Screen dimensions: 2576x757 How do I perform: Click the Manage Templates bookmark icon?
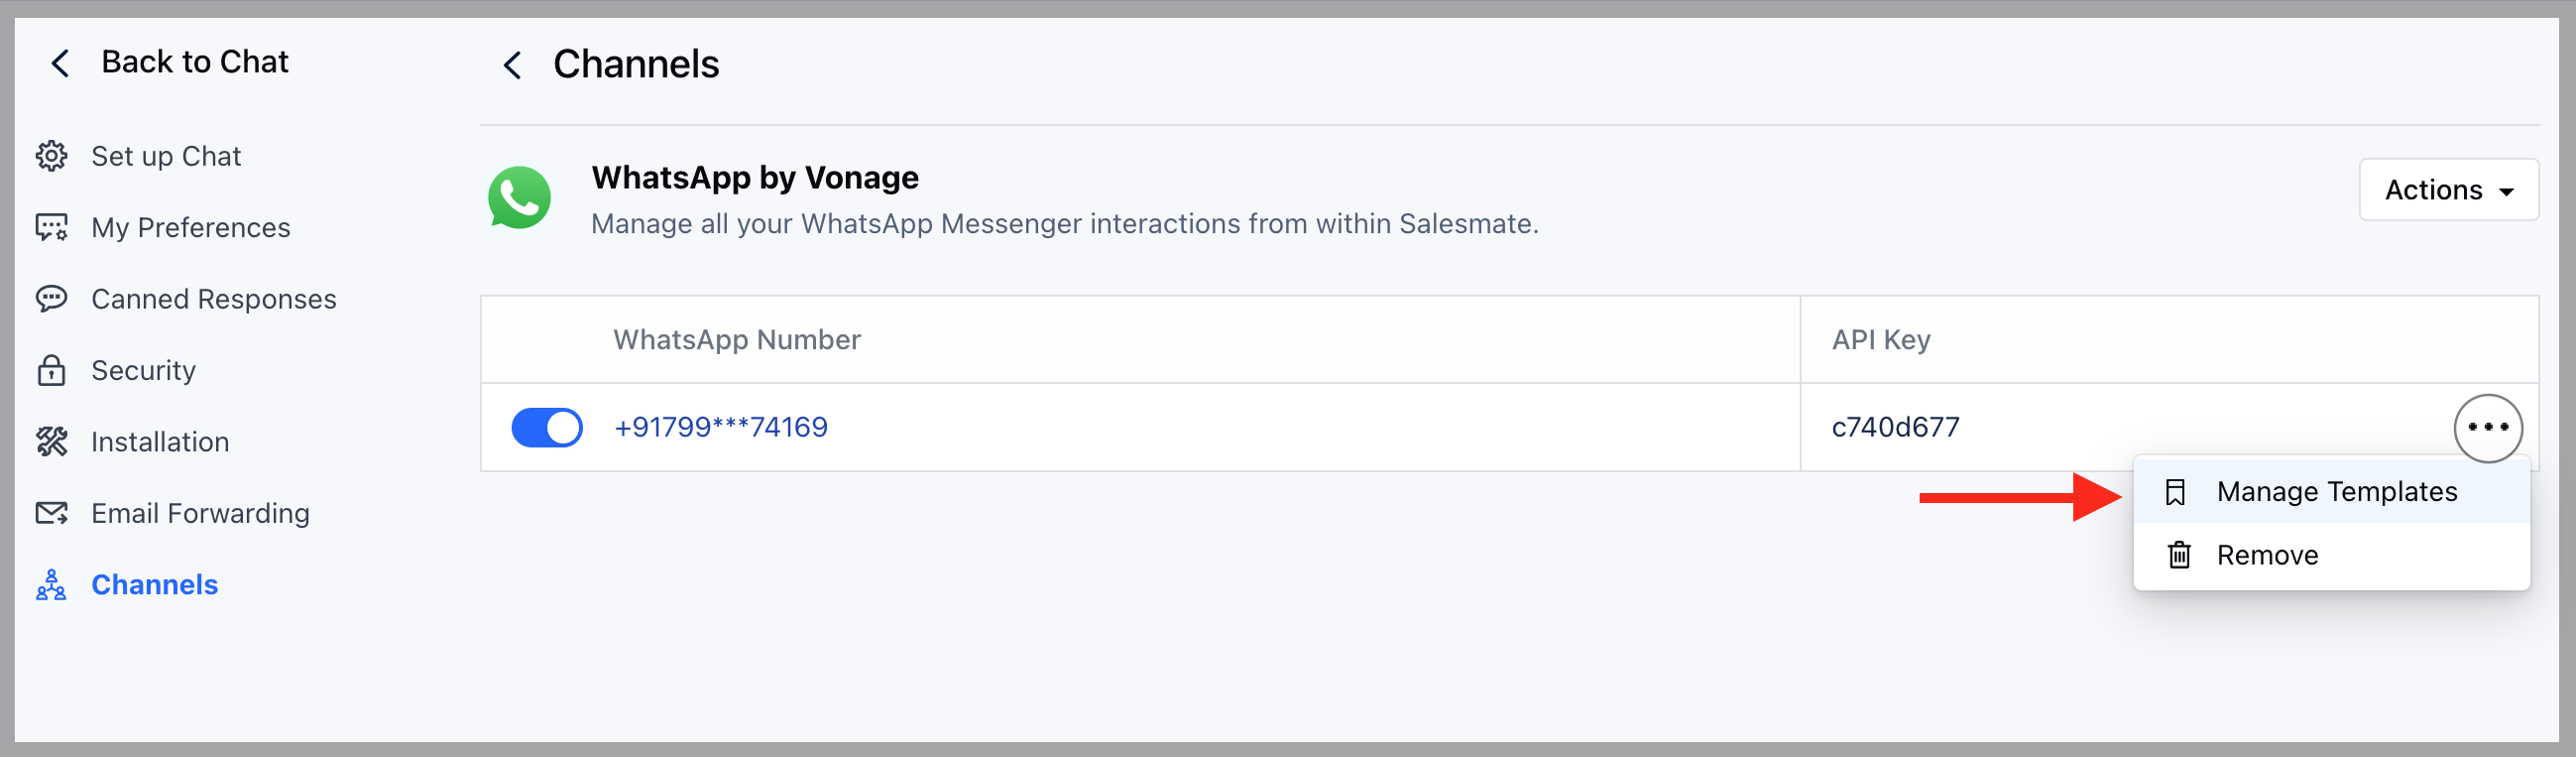[x=2175, y=492]
